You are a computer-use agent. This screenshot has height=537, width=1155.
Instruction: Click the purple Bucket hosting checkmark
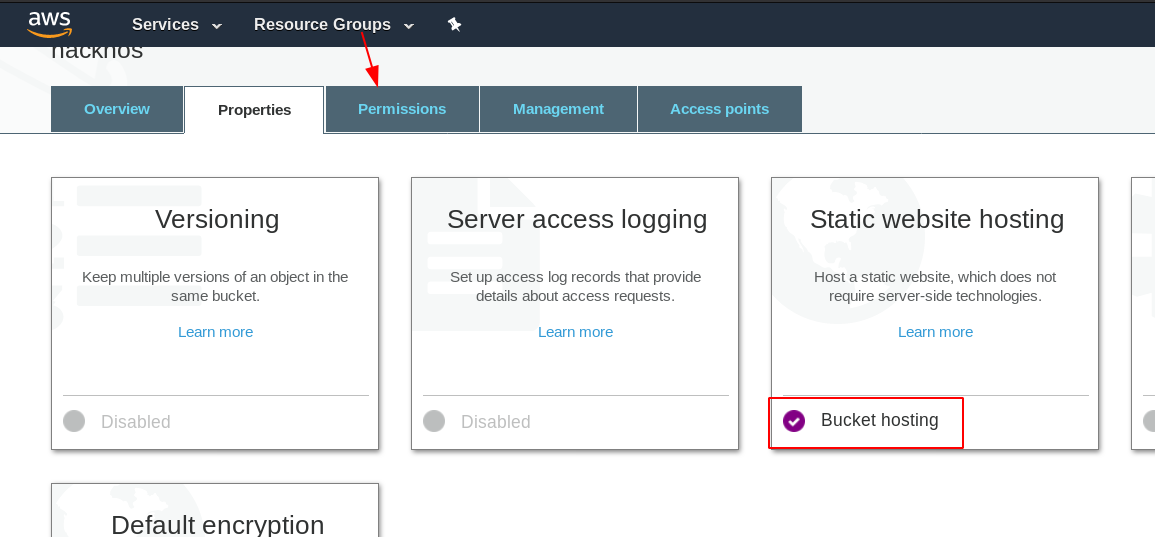pos(794,421)
